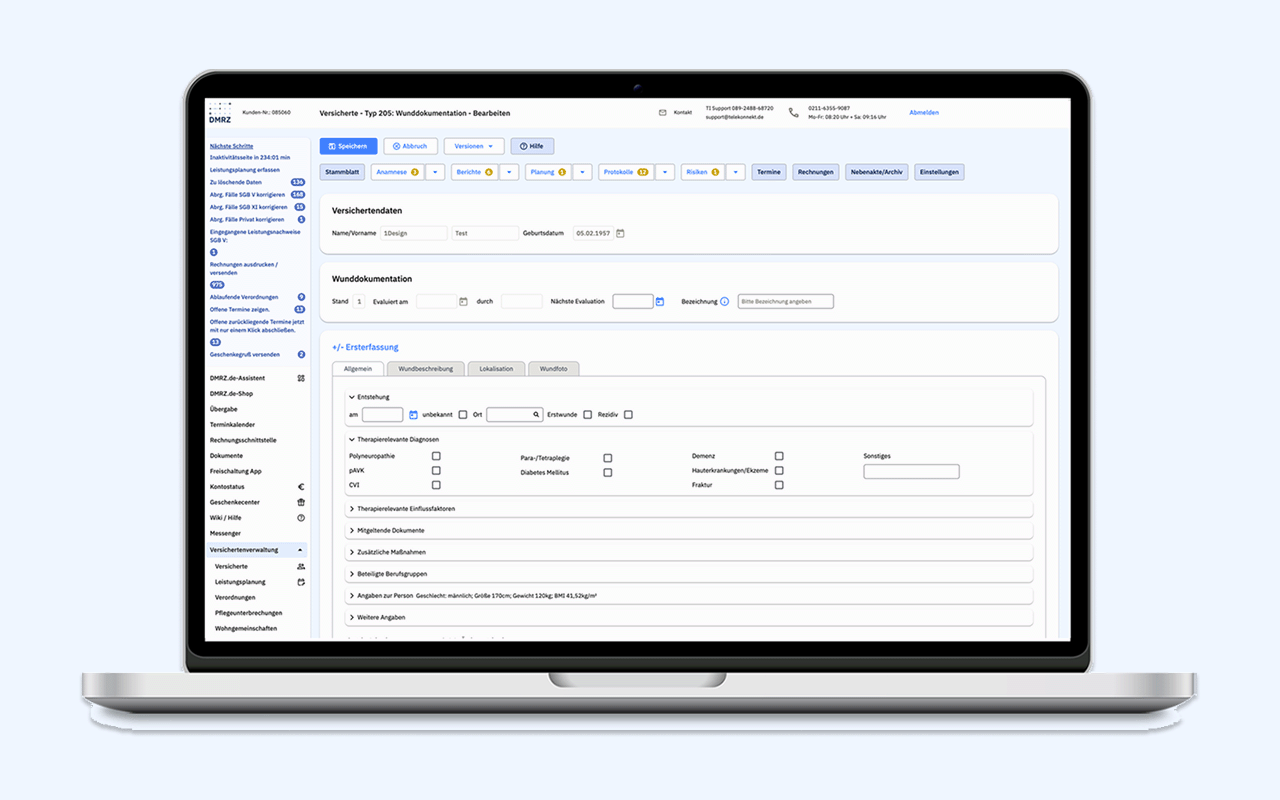Open the dropdown arrow next to Anamnese
Viewport: 1280px width, 800px height.
pos(435,172)
